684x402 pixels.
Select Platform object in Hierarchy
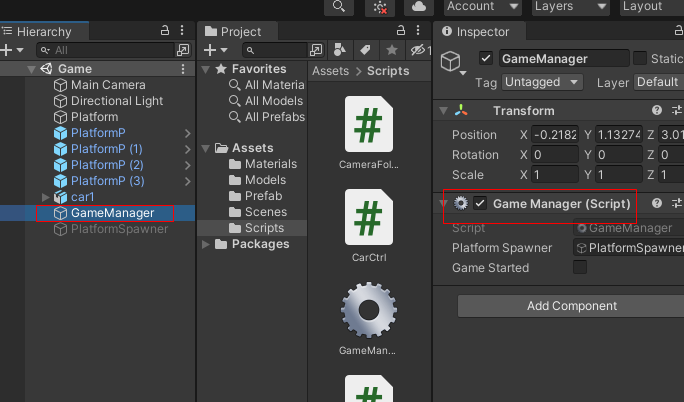click(x=94, y=117)
